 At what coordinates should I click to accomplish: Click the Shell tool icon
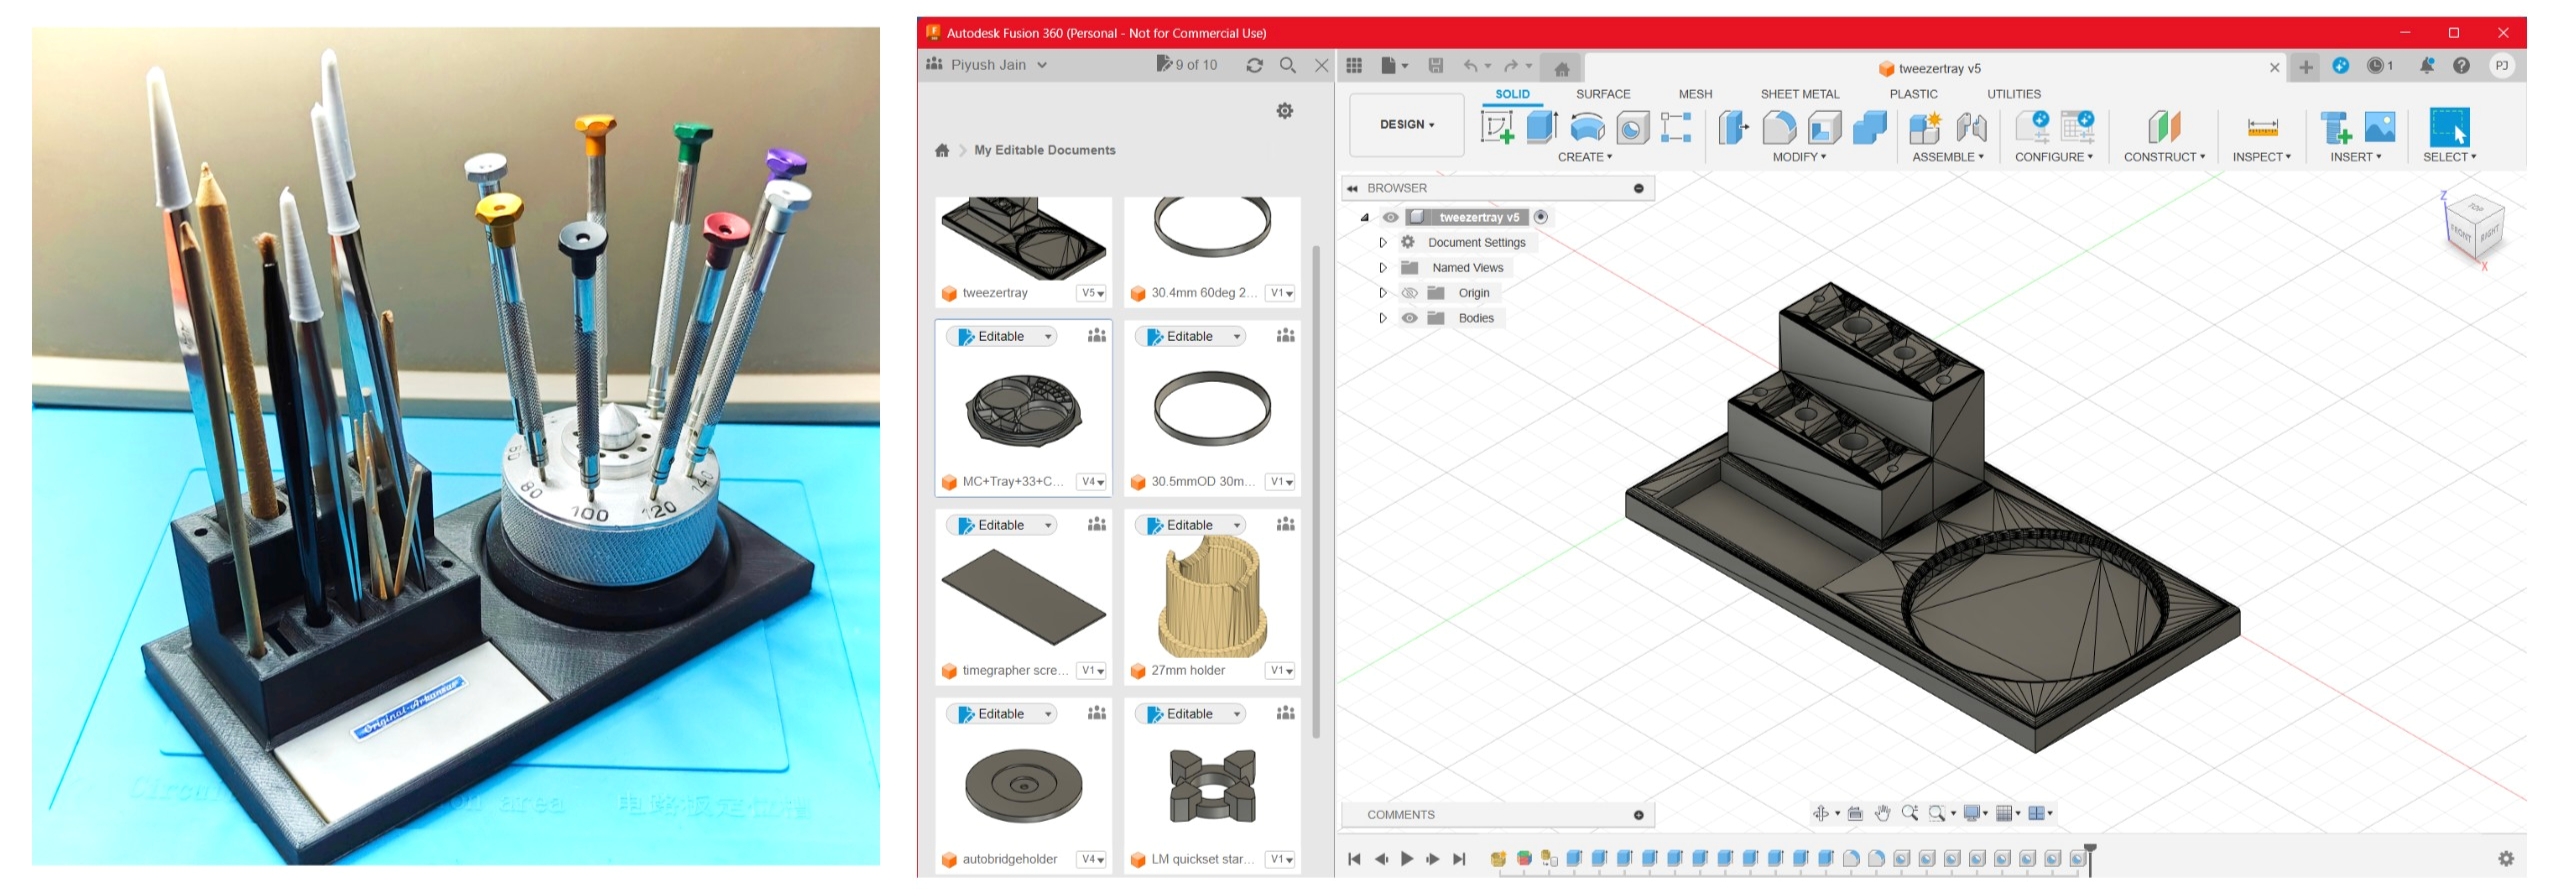pyautogui.click(x=1824, y=128)
